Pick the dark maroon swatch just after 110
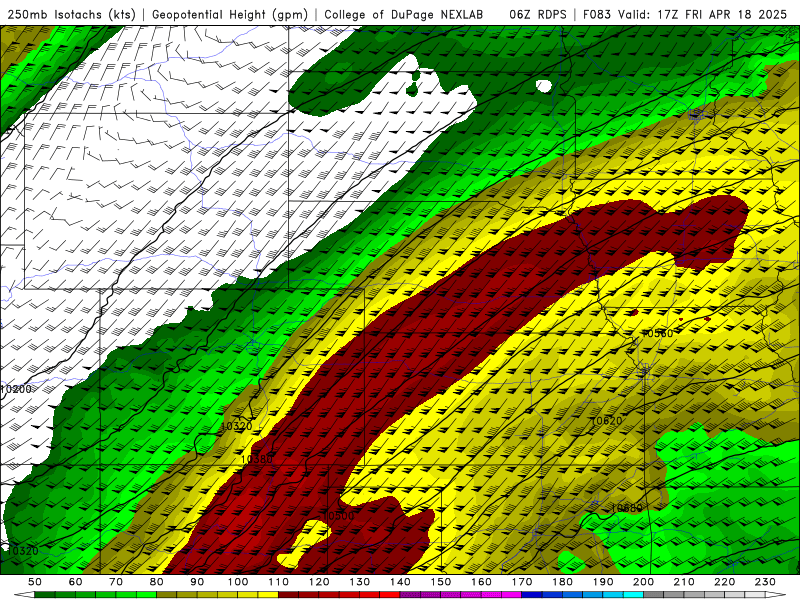This screenshot has width=800, height=600. (x=289, y=595)
